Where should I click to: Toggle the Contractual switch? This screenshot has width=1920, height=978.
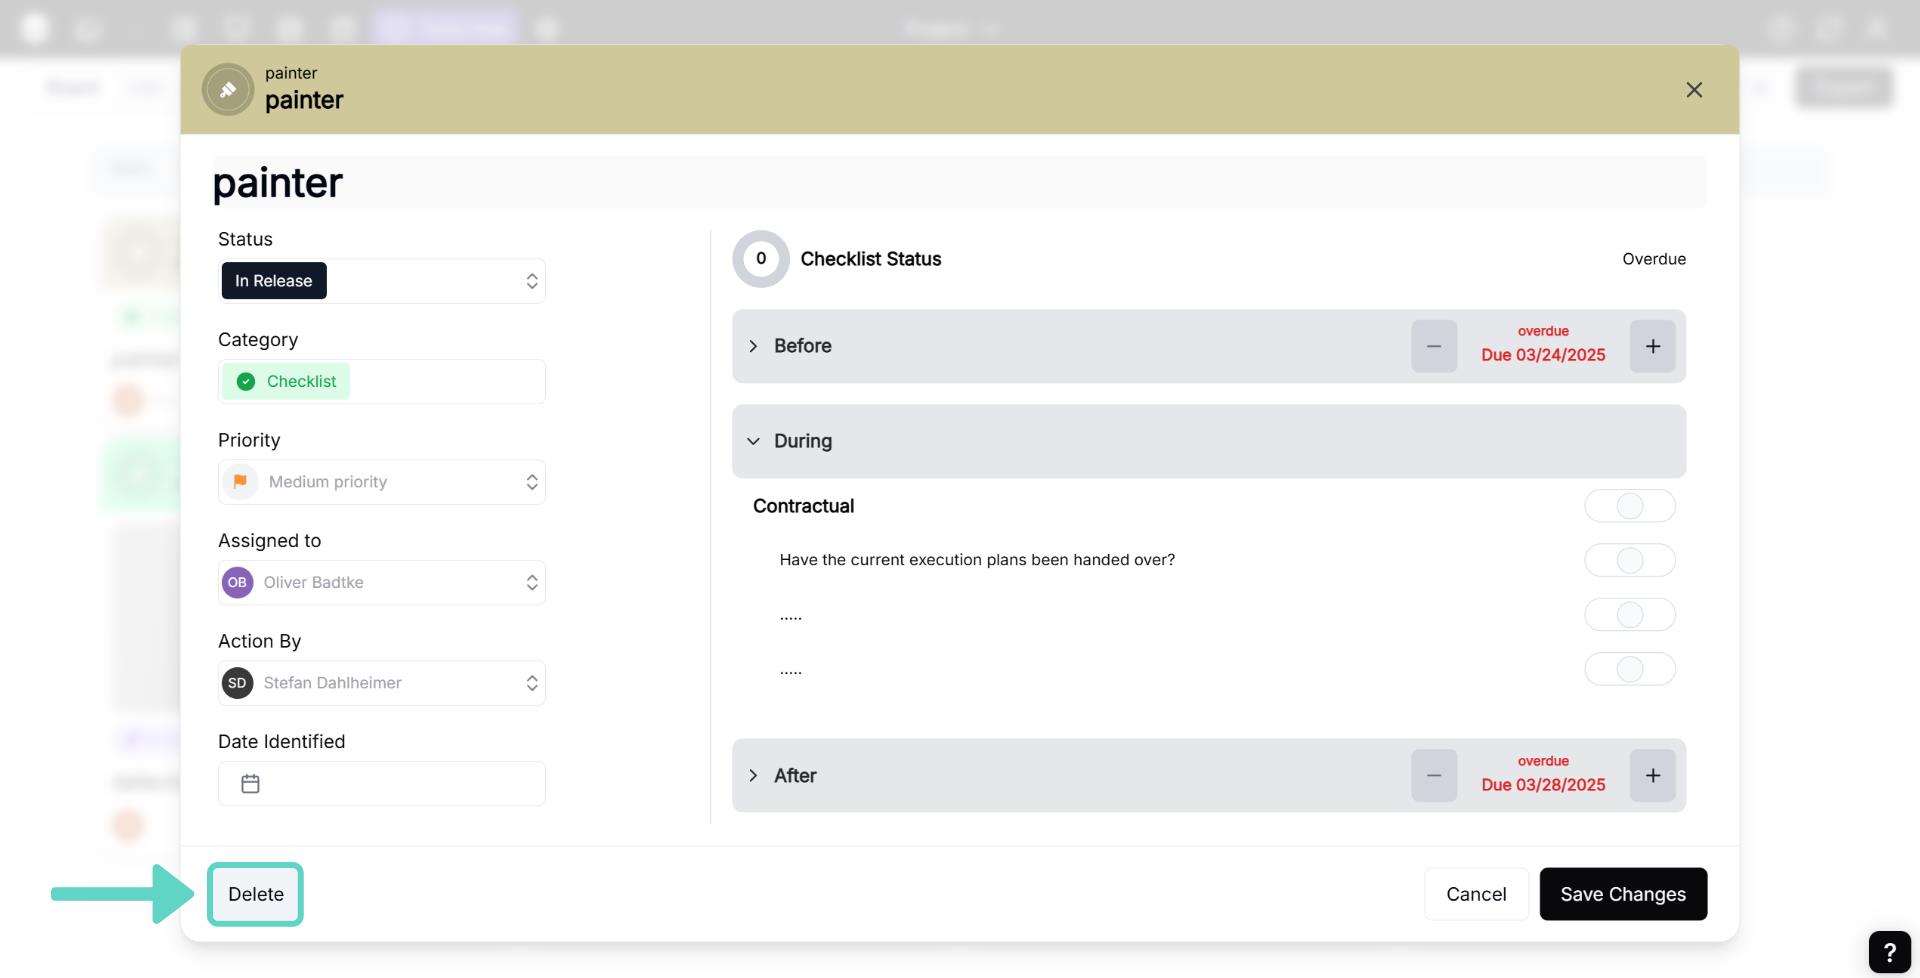click(1629, 506)
